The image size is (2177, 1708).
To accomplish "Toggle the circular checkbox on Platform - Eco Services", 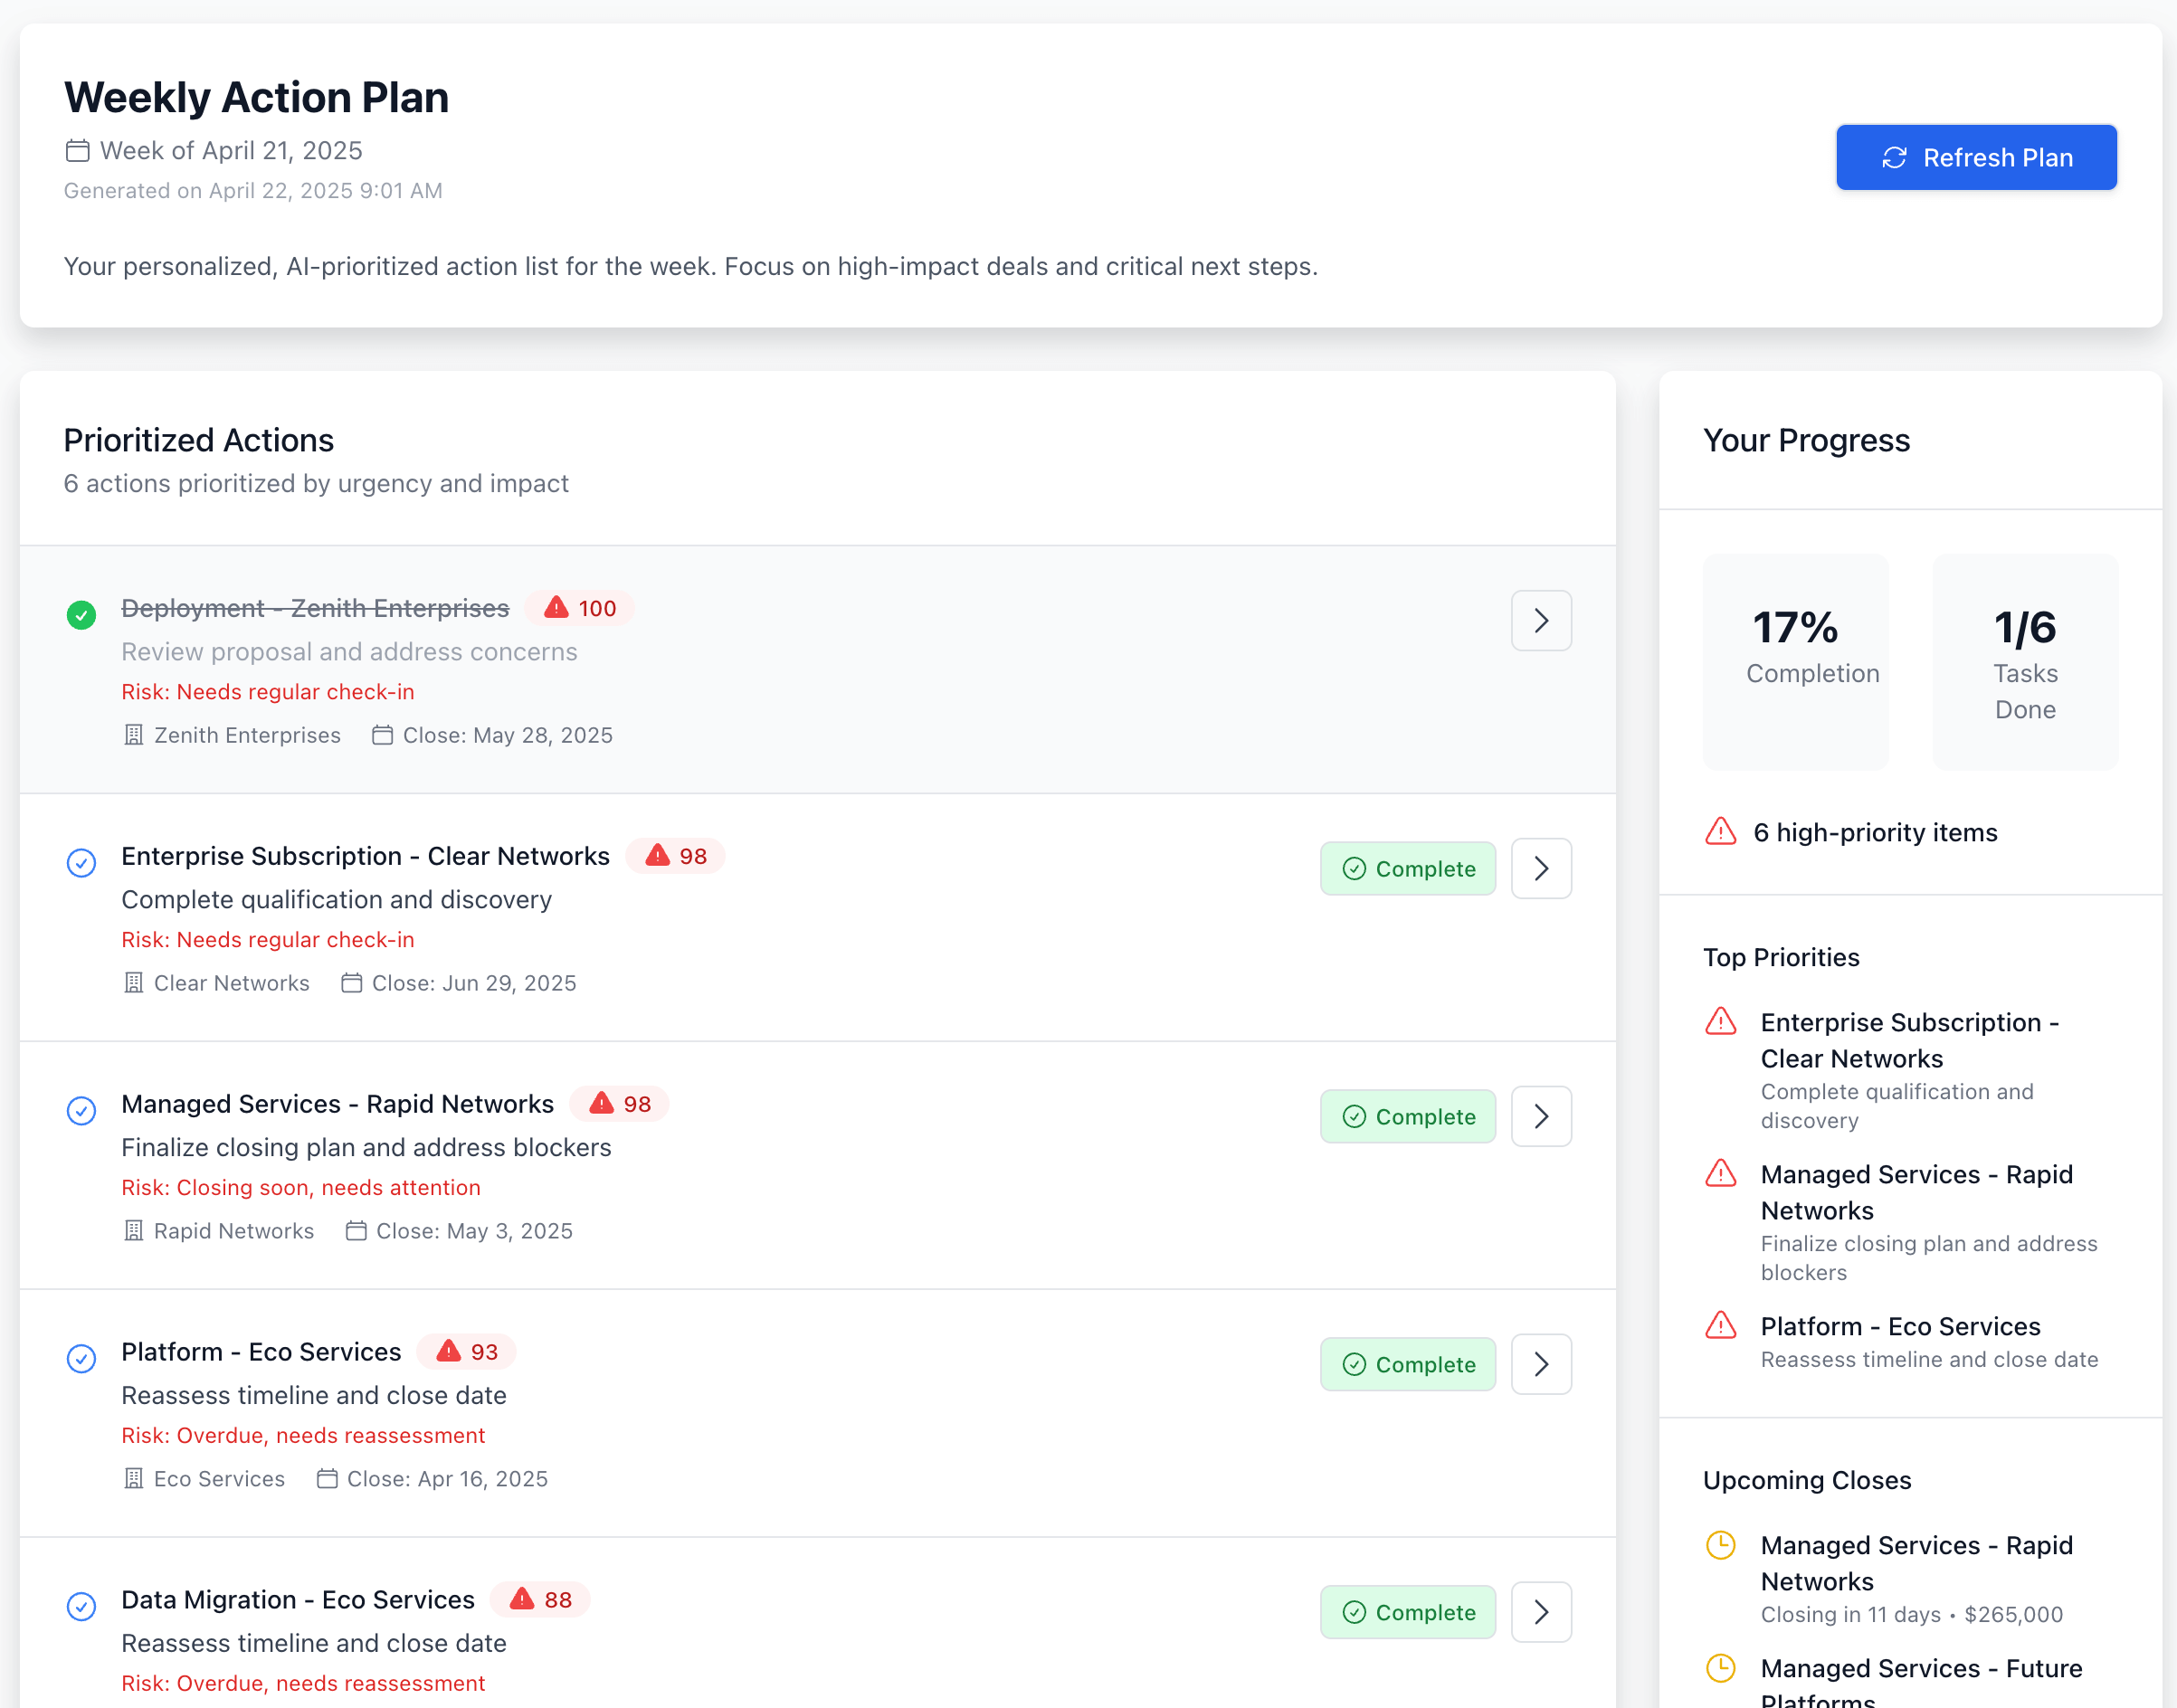I will coord(81,1359).
